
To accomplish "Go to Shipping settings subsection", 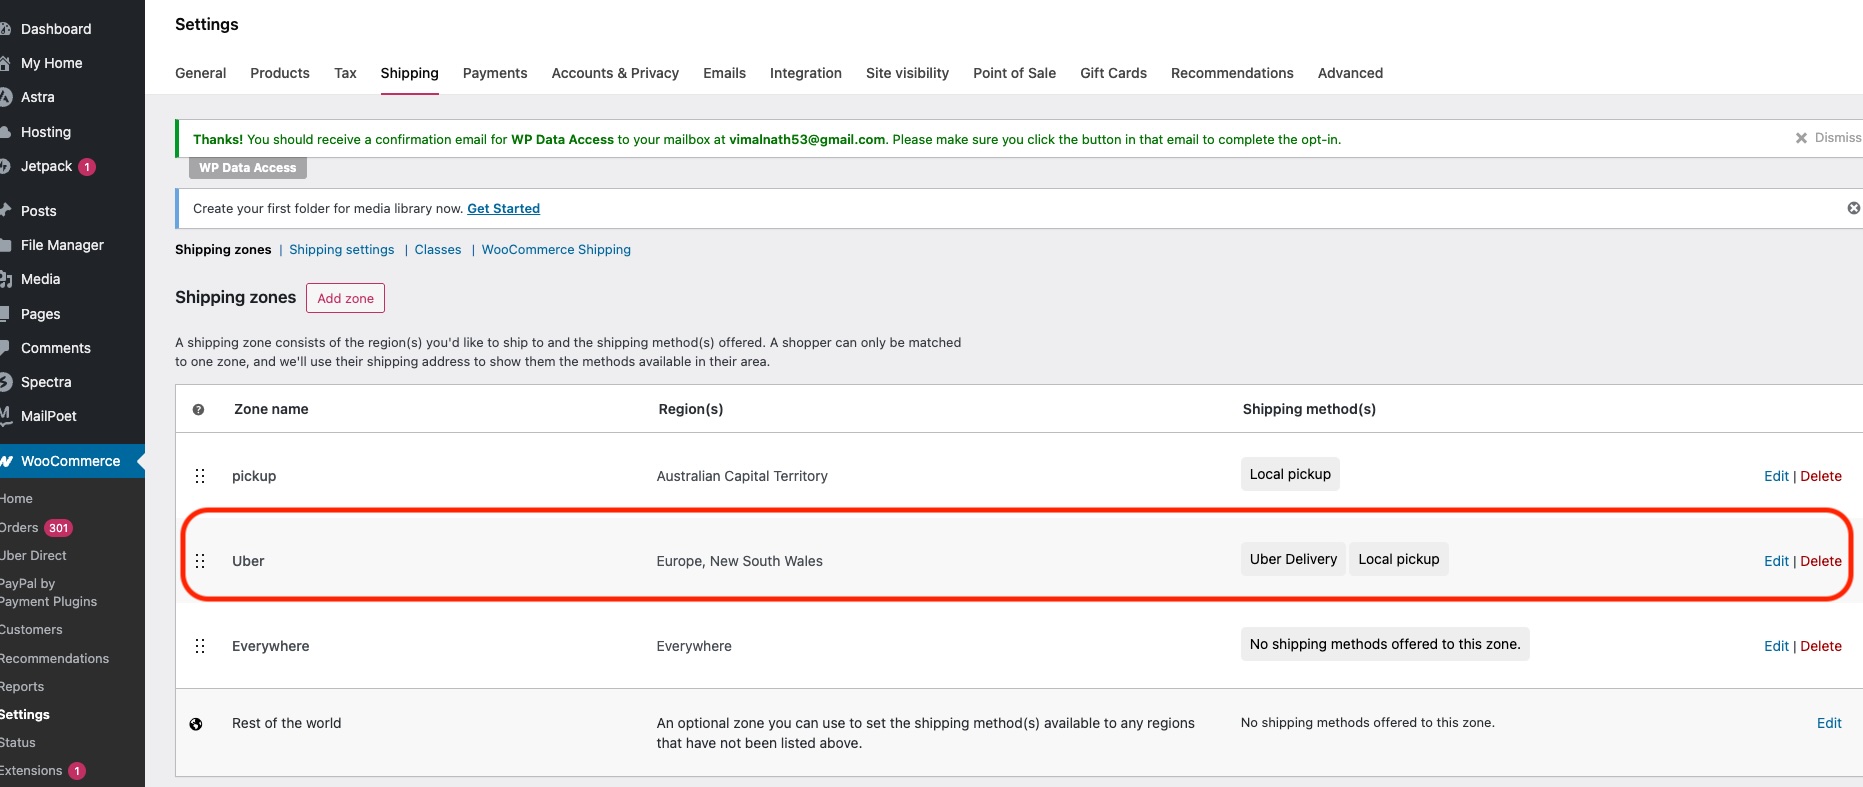I will click(x=341, y=249).
